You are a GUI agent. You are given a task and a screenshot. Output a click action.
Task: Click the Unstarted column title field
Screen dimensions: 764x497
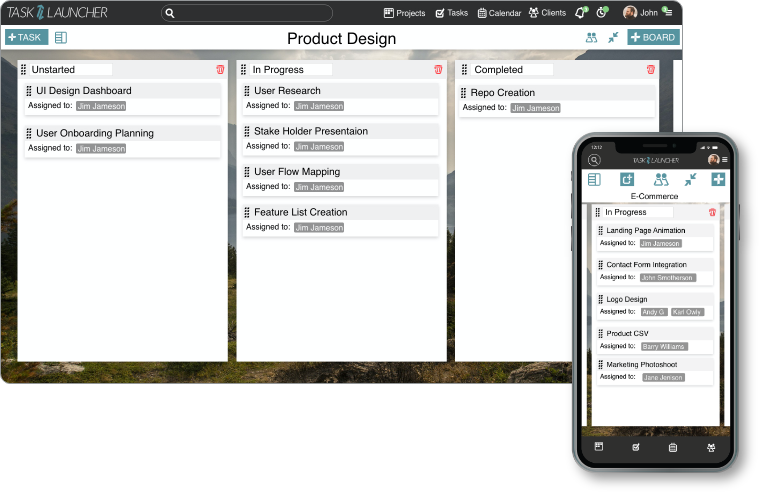[x=71, y=70]
